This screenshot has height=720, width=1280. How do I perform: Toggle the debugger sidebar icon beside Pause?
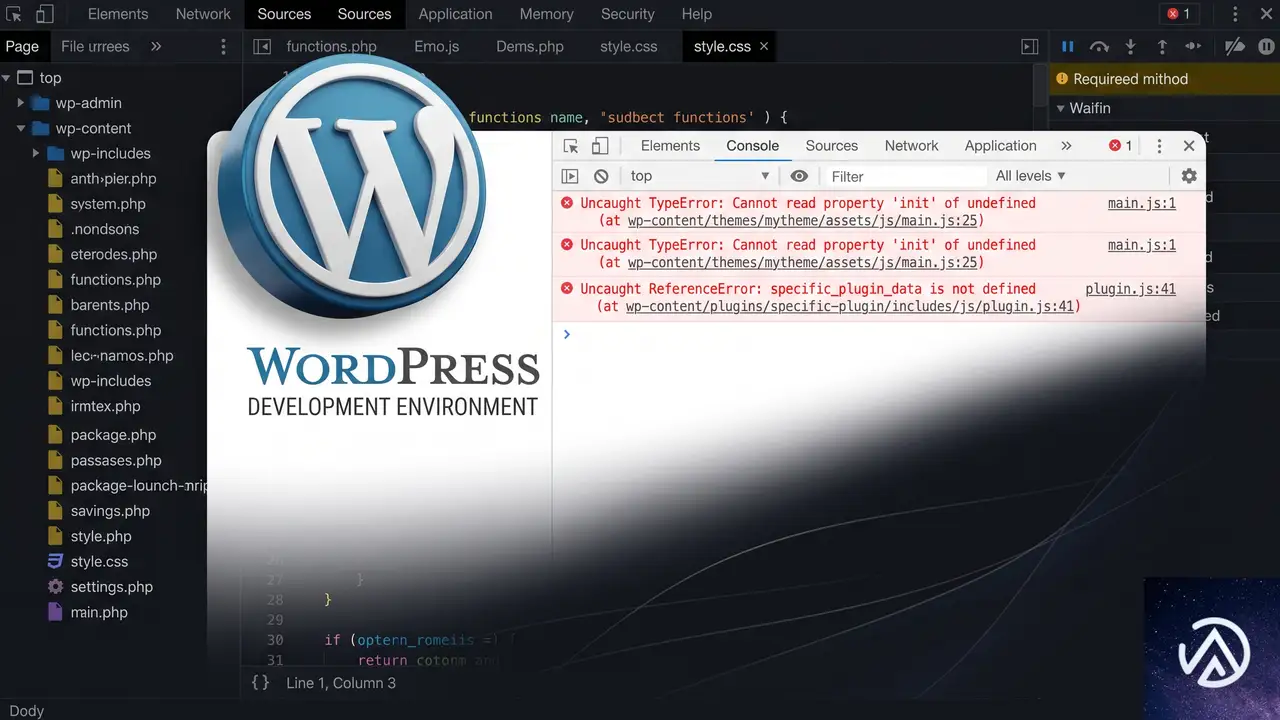1029,46
